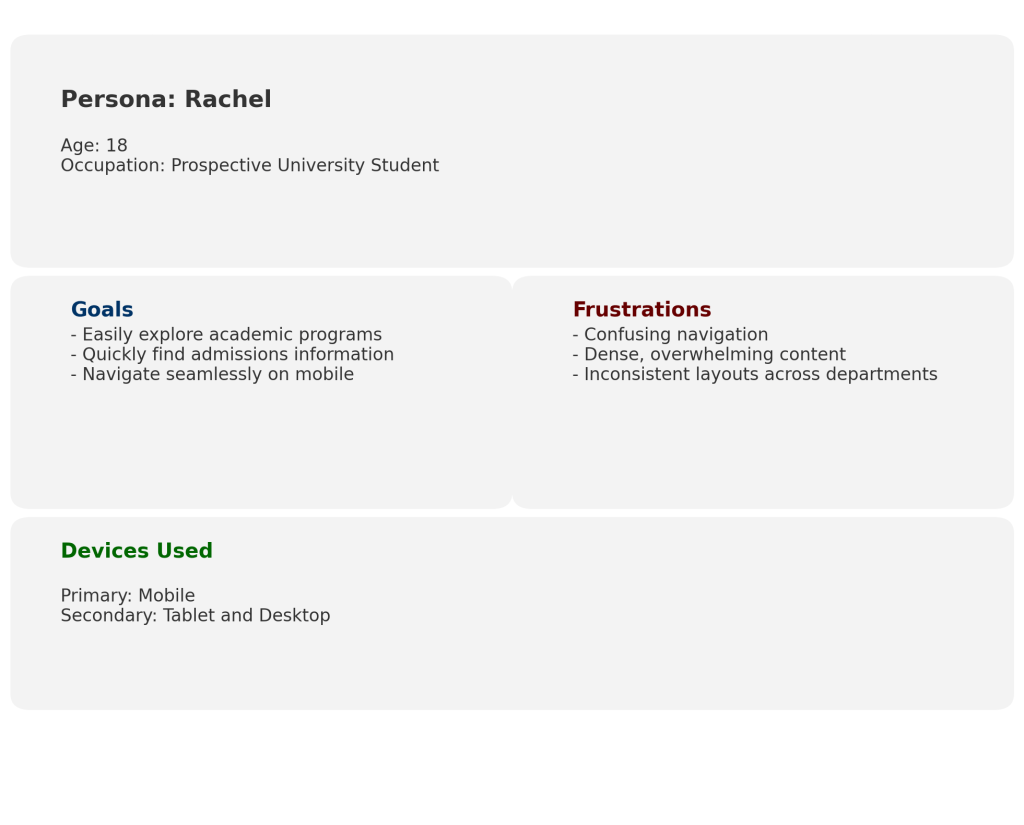The width and height of the screenshot is (1024, 825).
Task: Click the word 'Desktop' in devices
Action: (294, 616)
